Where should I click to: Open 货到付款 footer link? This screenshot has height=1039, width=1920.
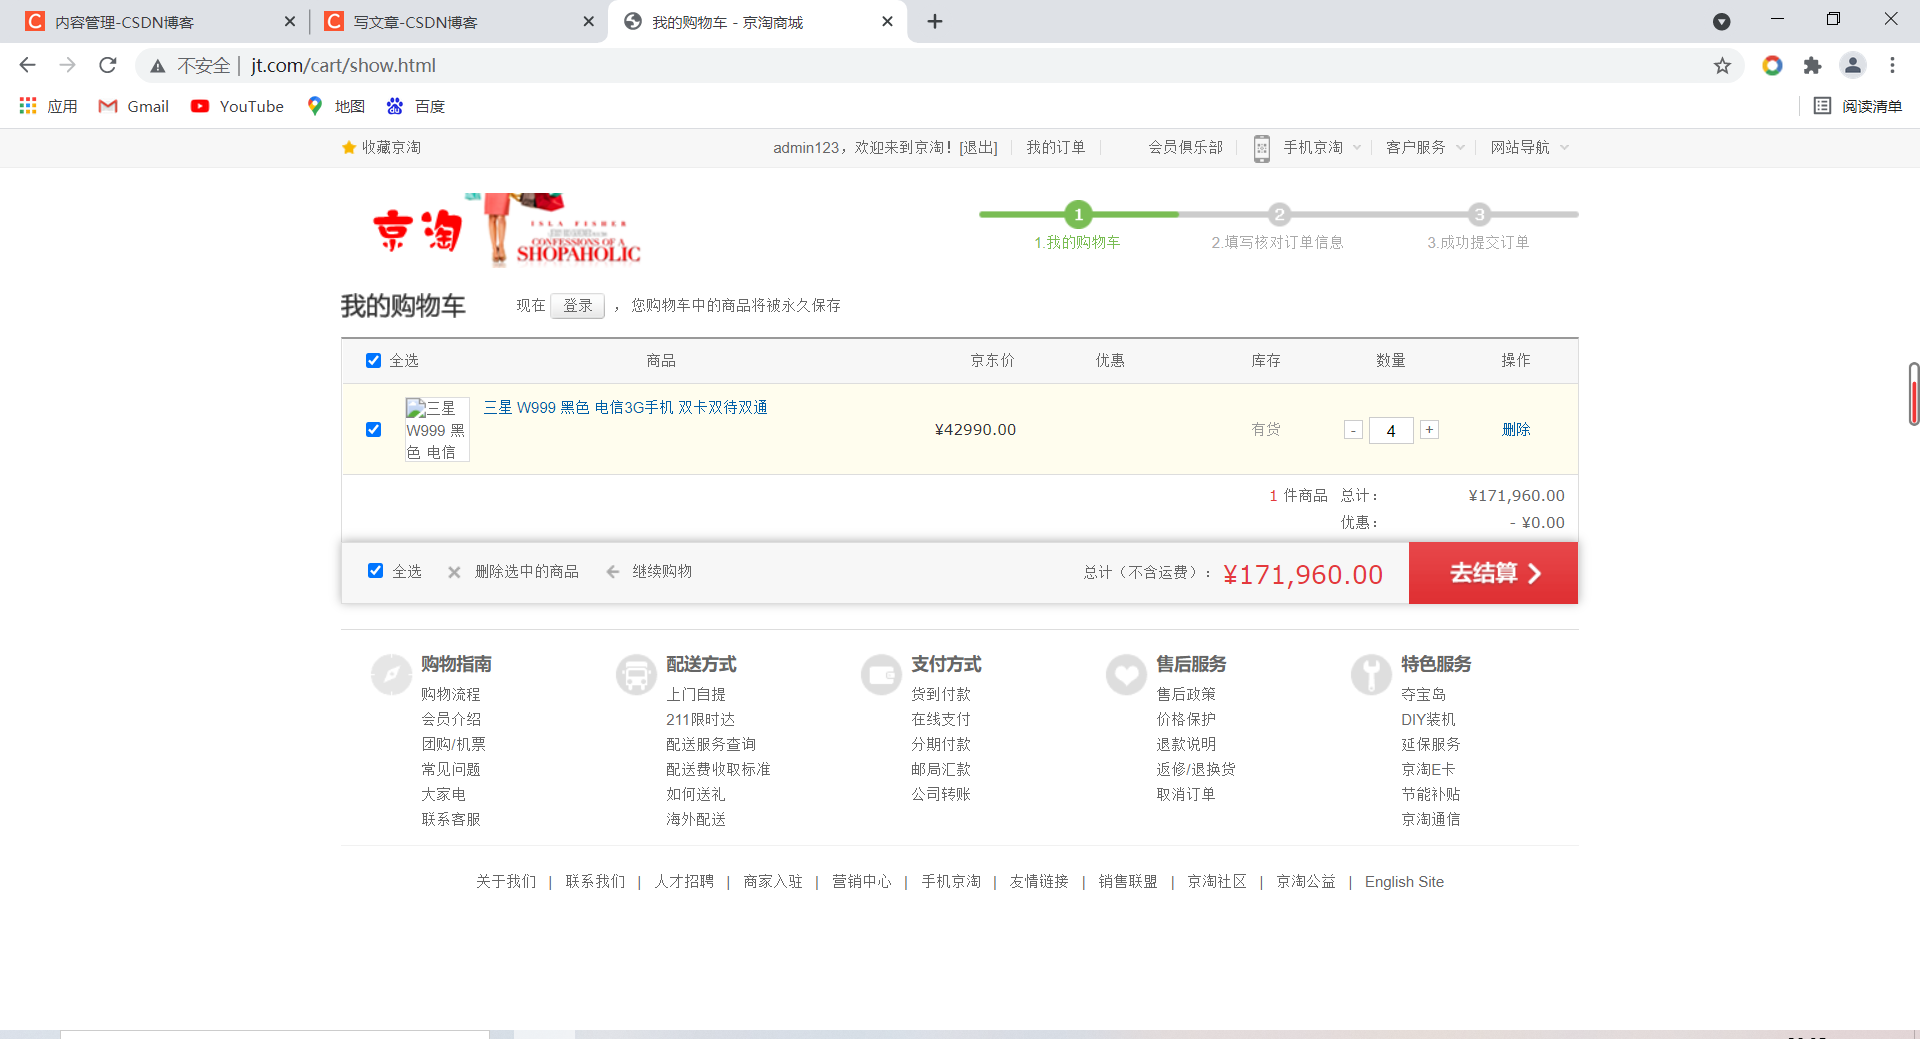pyautogui.click(x=940, y=694)
